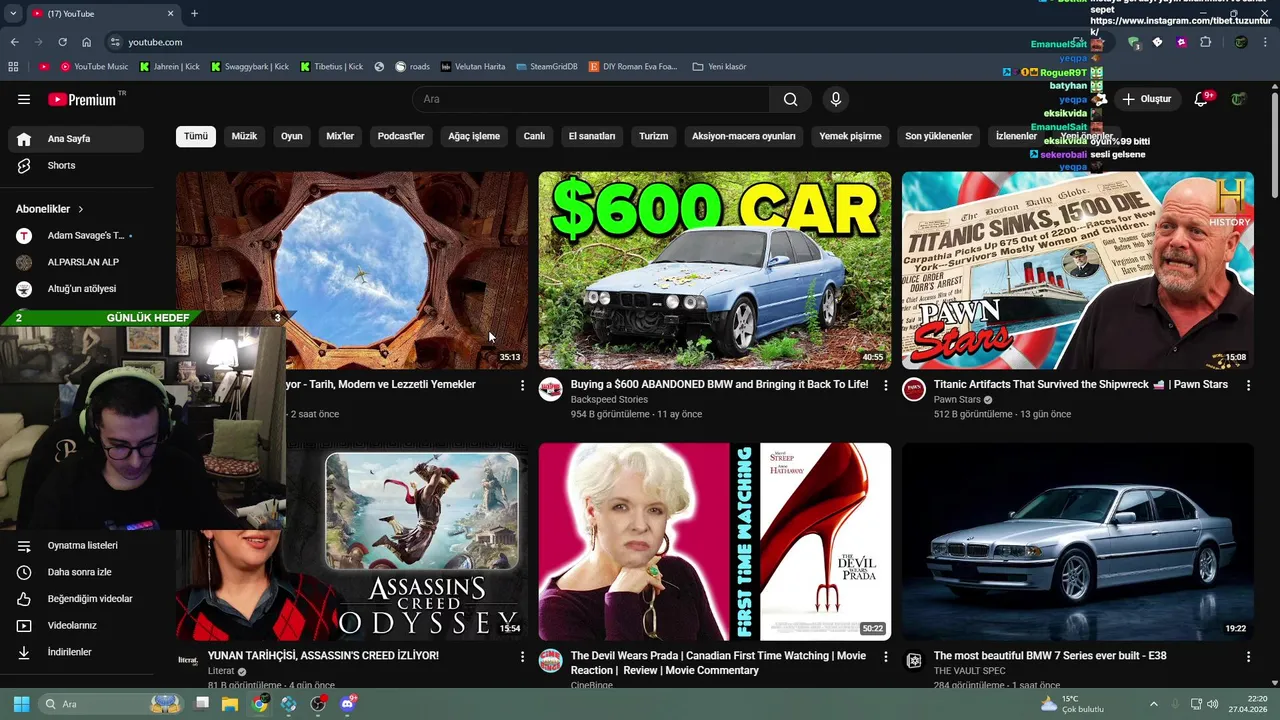Select the Son yüklenenler chip

point(939,136)
